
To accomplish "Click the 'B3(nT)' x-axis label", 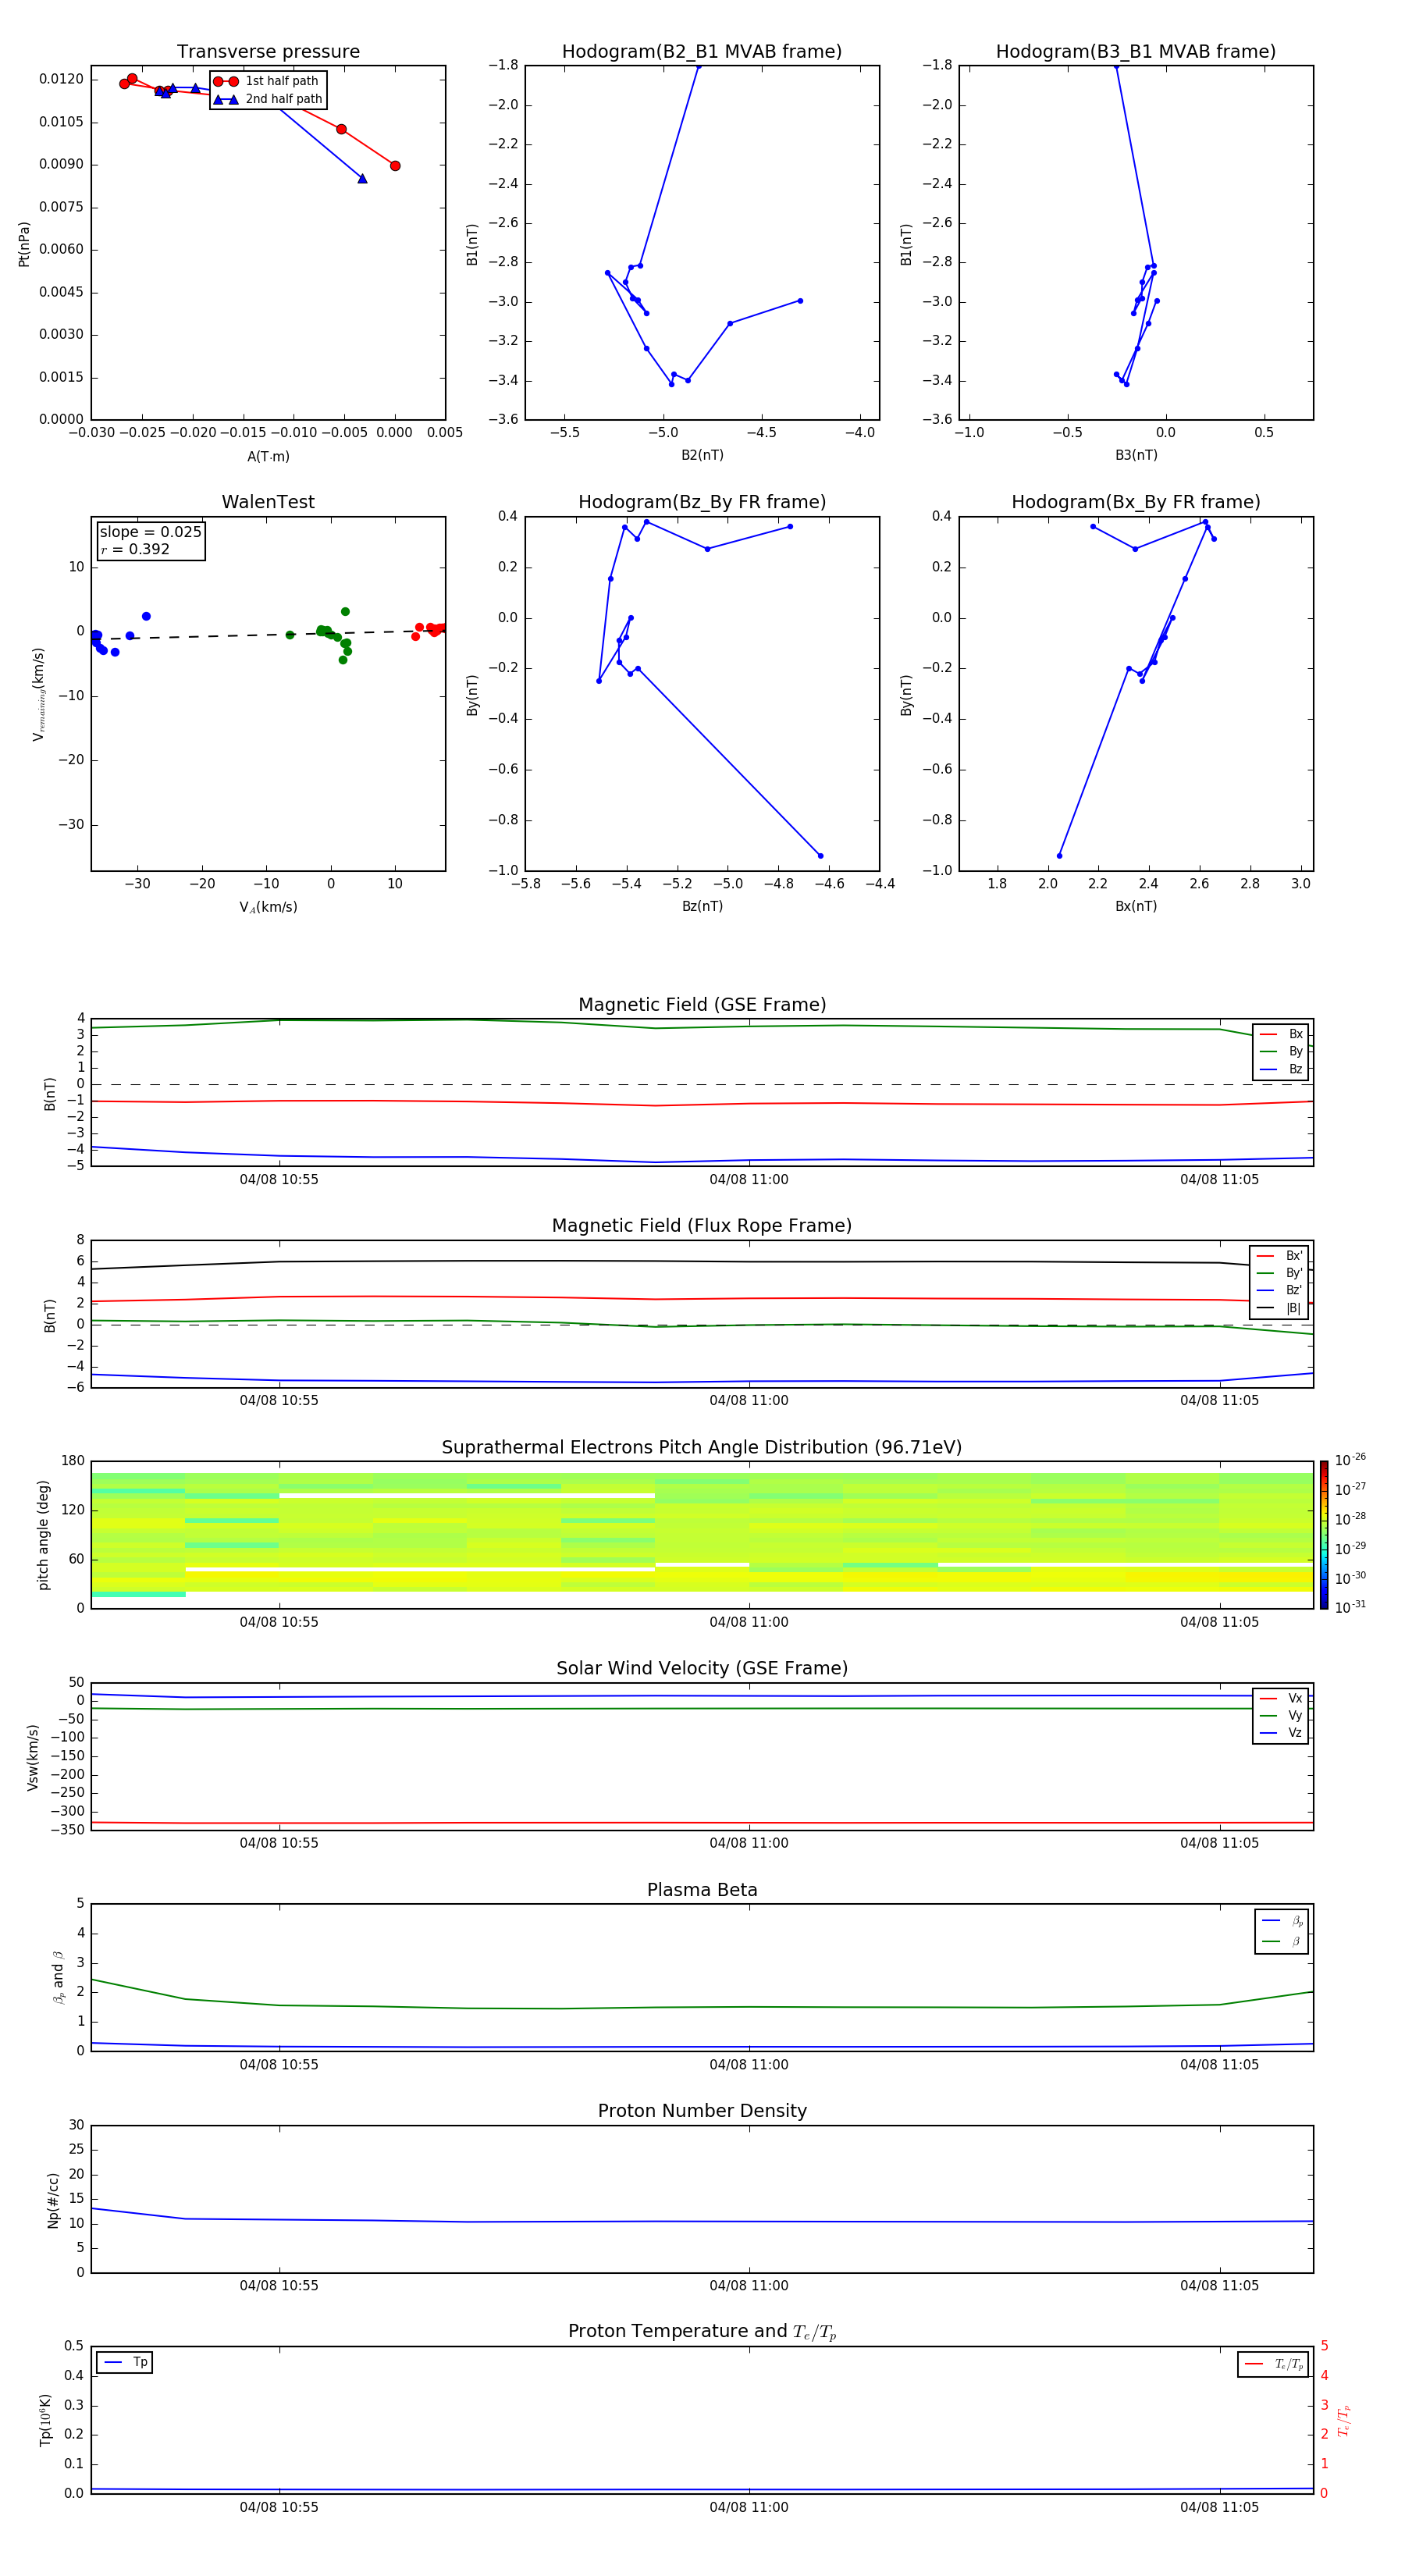I will [1136, 455].
